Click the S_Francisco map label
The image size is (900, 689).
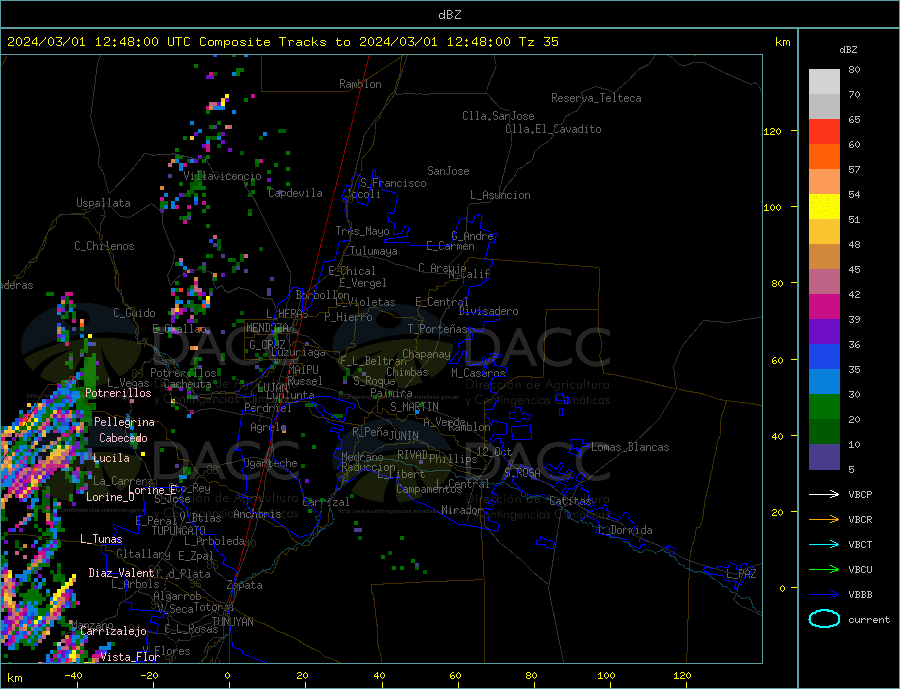(393, 183)
